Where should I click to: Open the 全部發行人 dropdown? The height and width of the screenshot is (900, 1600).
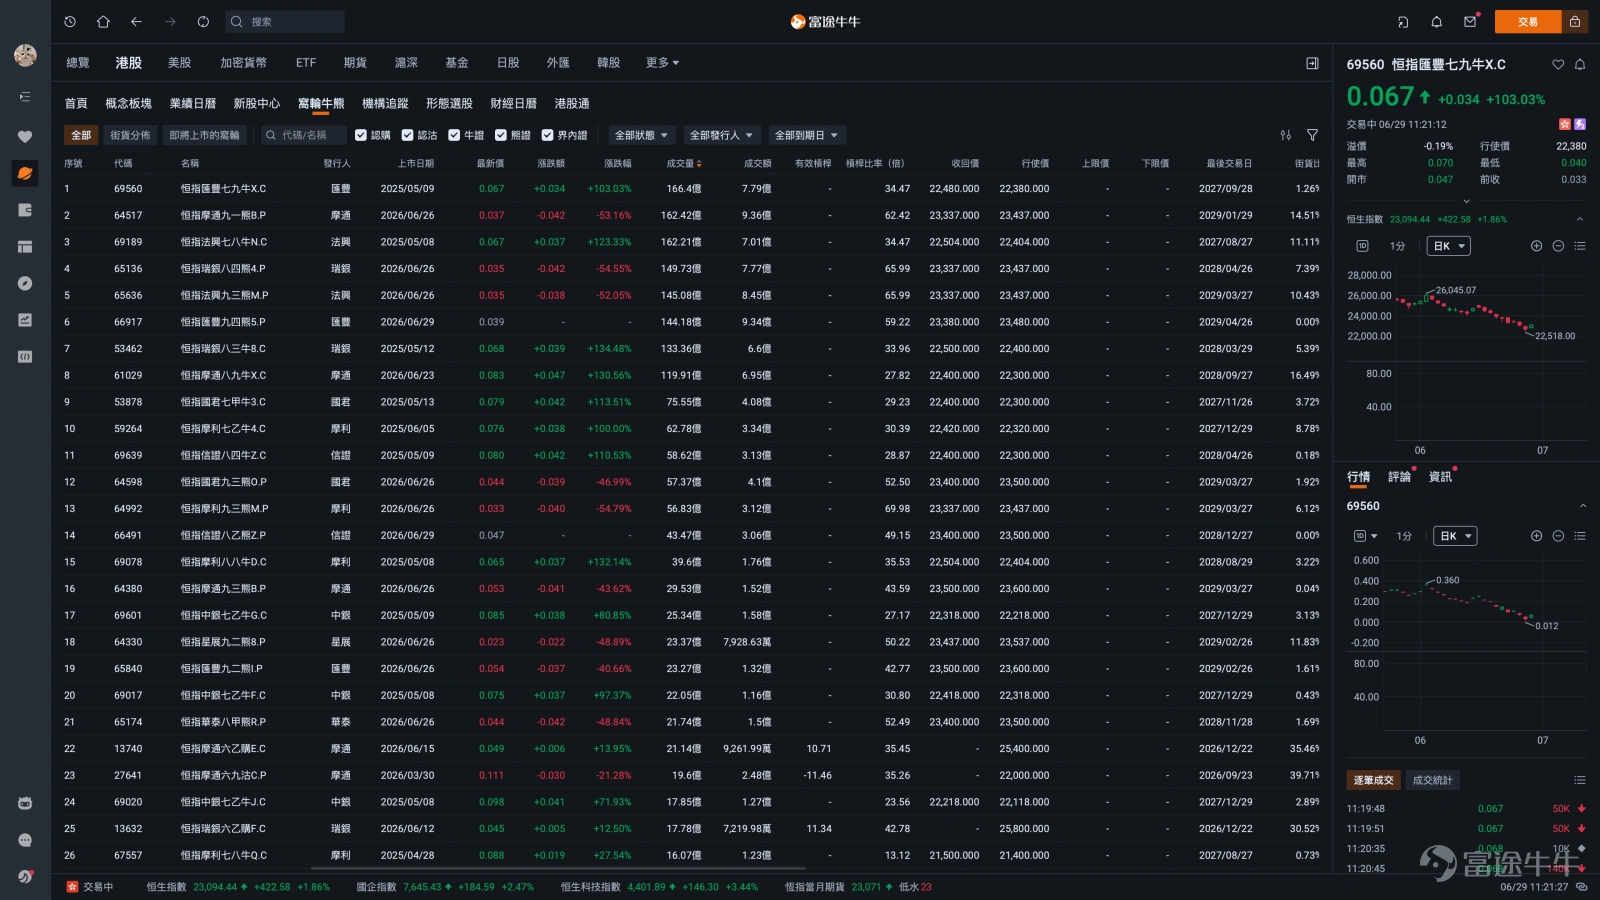721,135
